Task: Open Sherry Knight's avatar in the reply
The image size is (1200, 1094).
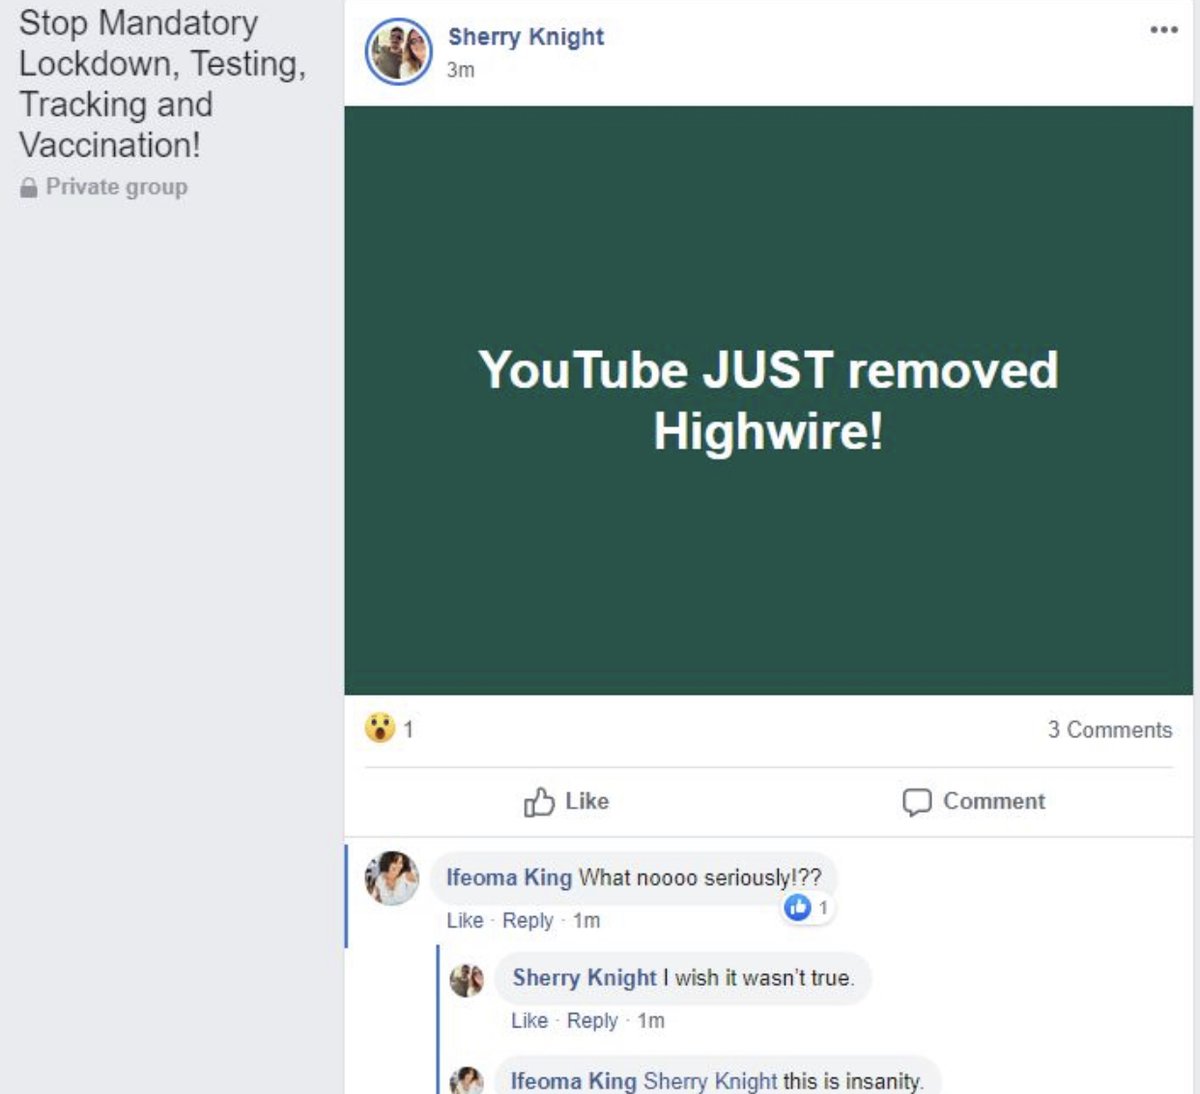Action: [467, 979]
